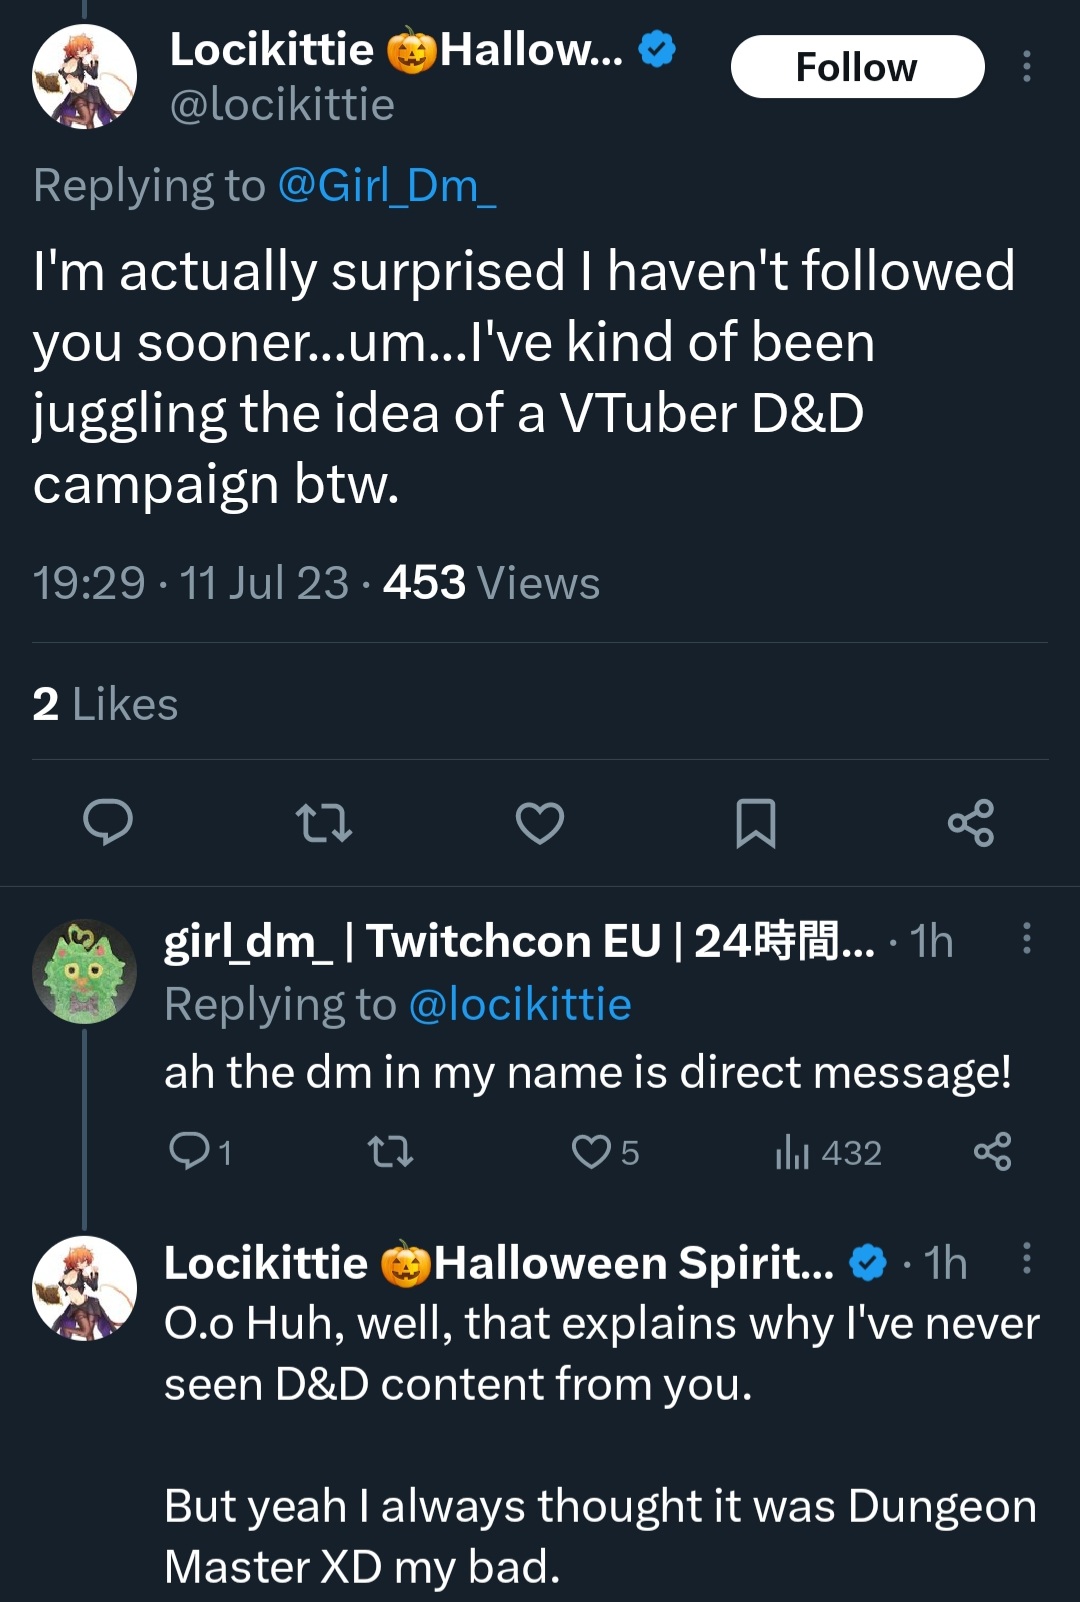This screenshot has height=1602, width=1080.
Task: Open the @Girl_Dm_ mention link
Action: click(387, 186)
